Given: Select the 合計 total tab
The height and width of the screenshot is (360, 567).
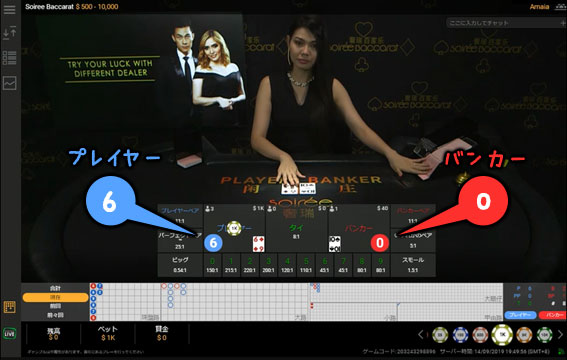Looking at the screenshot, I should tap(55, 288).
